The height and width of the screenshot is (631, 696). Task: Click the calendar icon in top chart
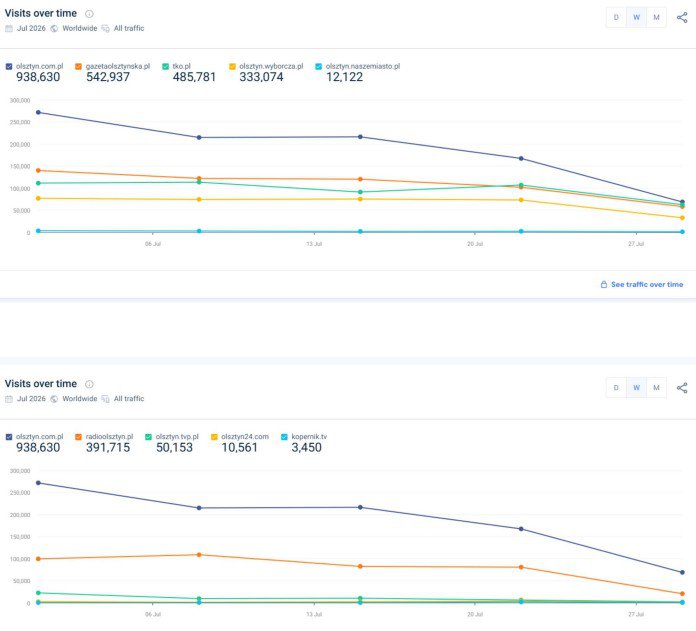point(9,28)
